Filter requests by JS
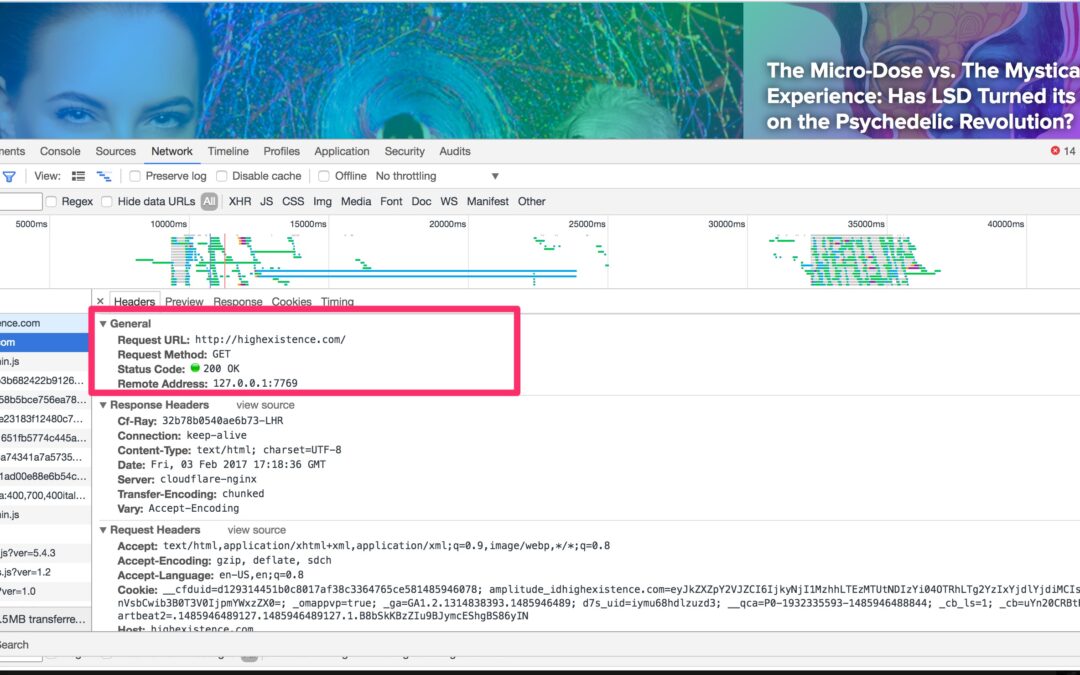The image size is (1080, 675). tap(267, 202)
